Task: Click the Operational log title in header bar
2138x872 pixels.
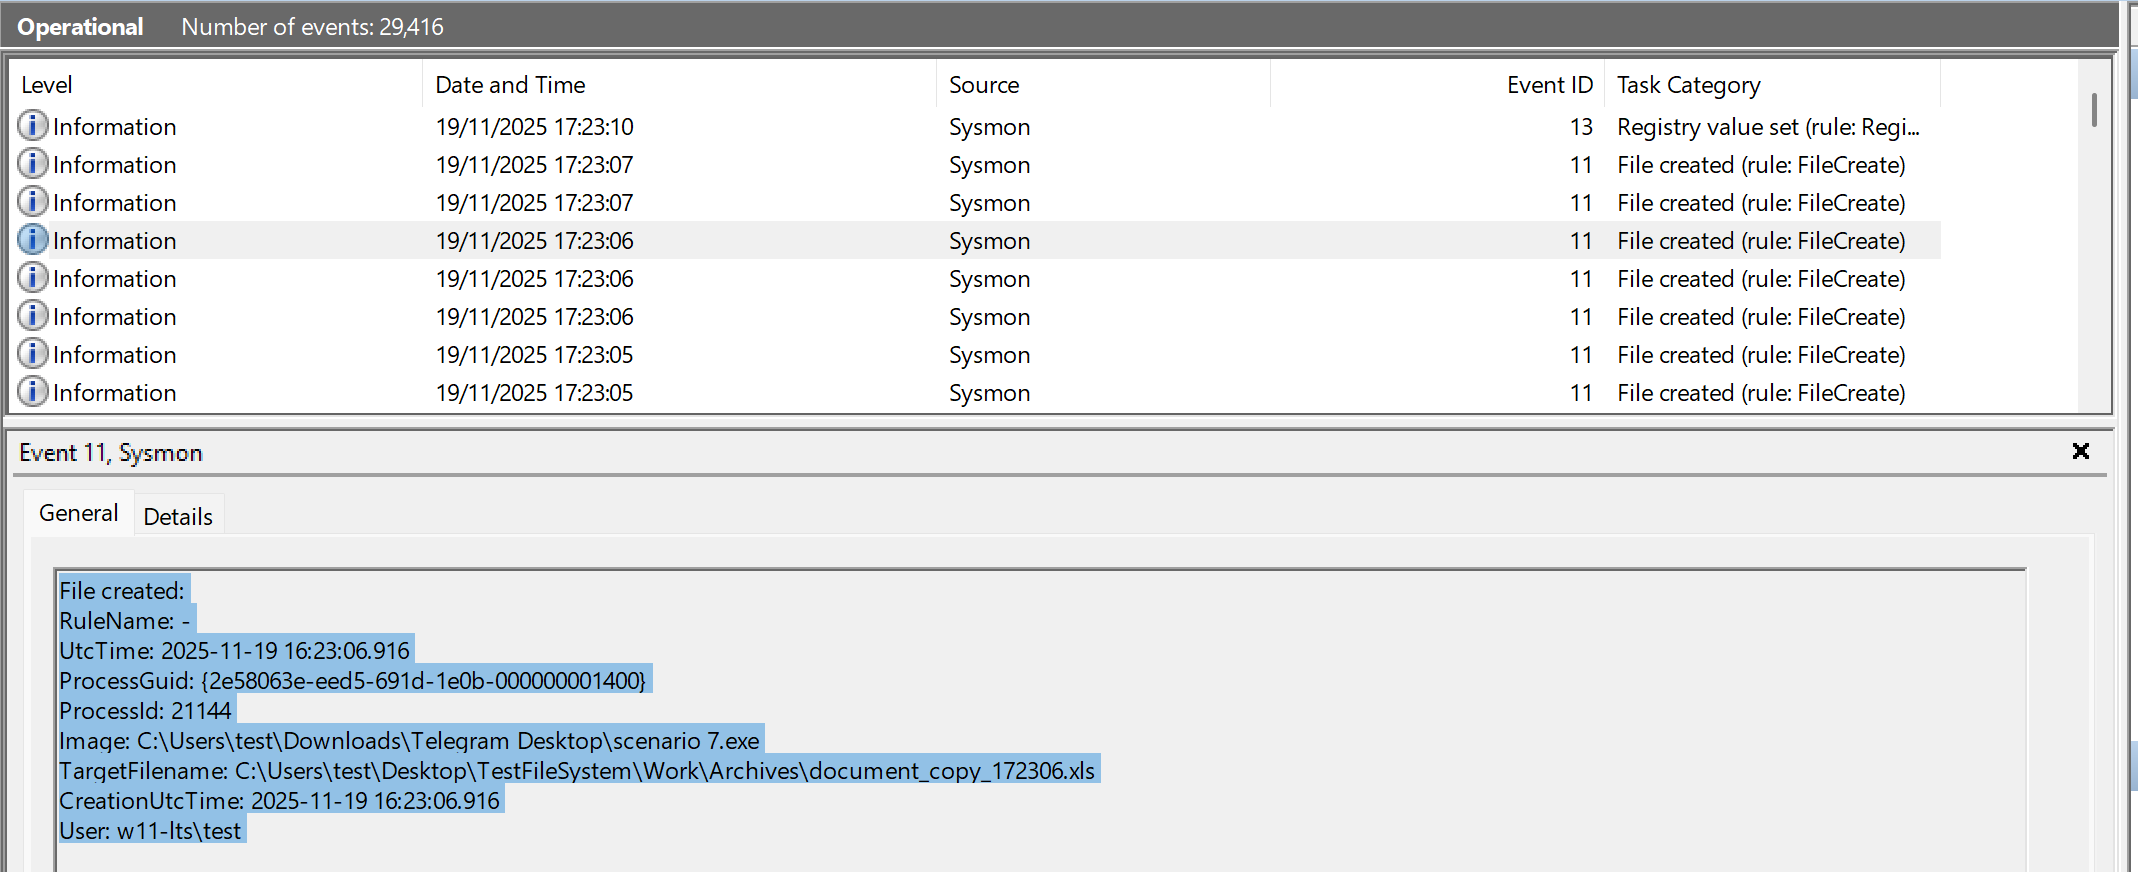Action: (80, 27)
